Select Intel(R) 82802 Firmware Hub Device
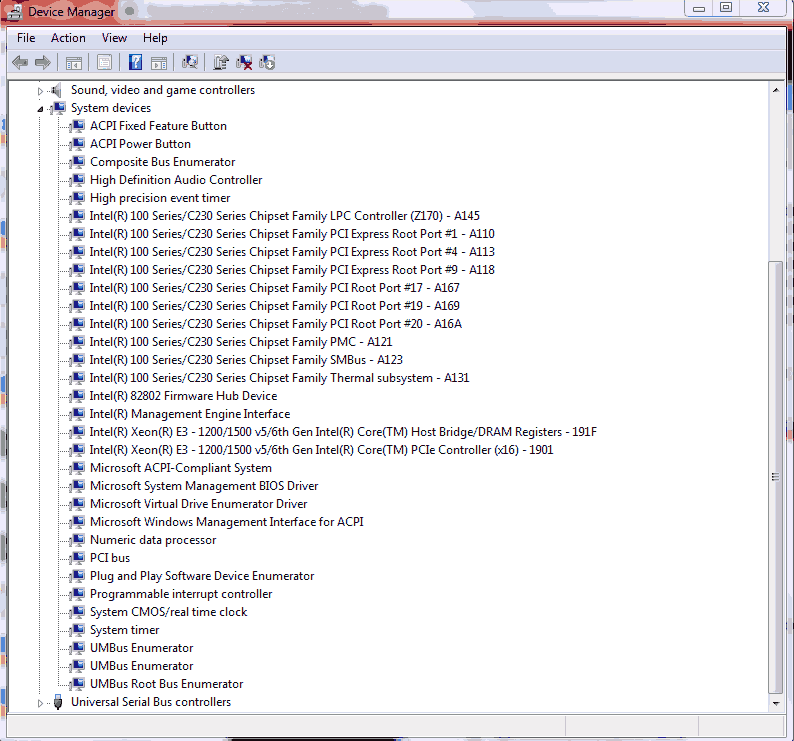The width and height of the screenshot is (794, 741). coord(183,396)
